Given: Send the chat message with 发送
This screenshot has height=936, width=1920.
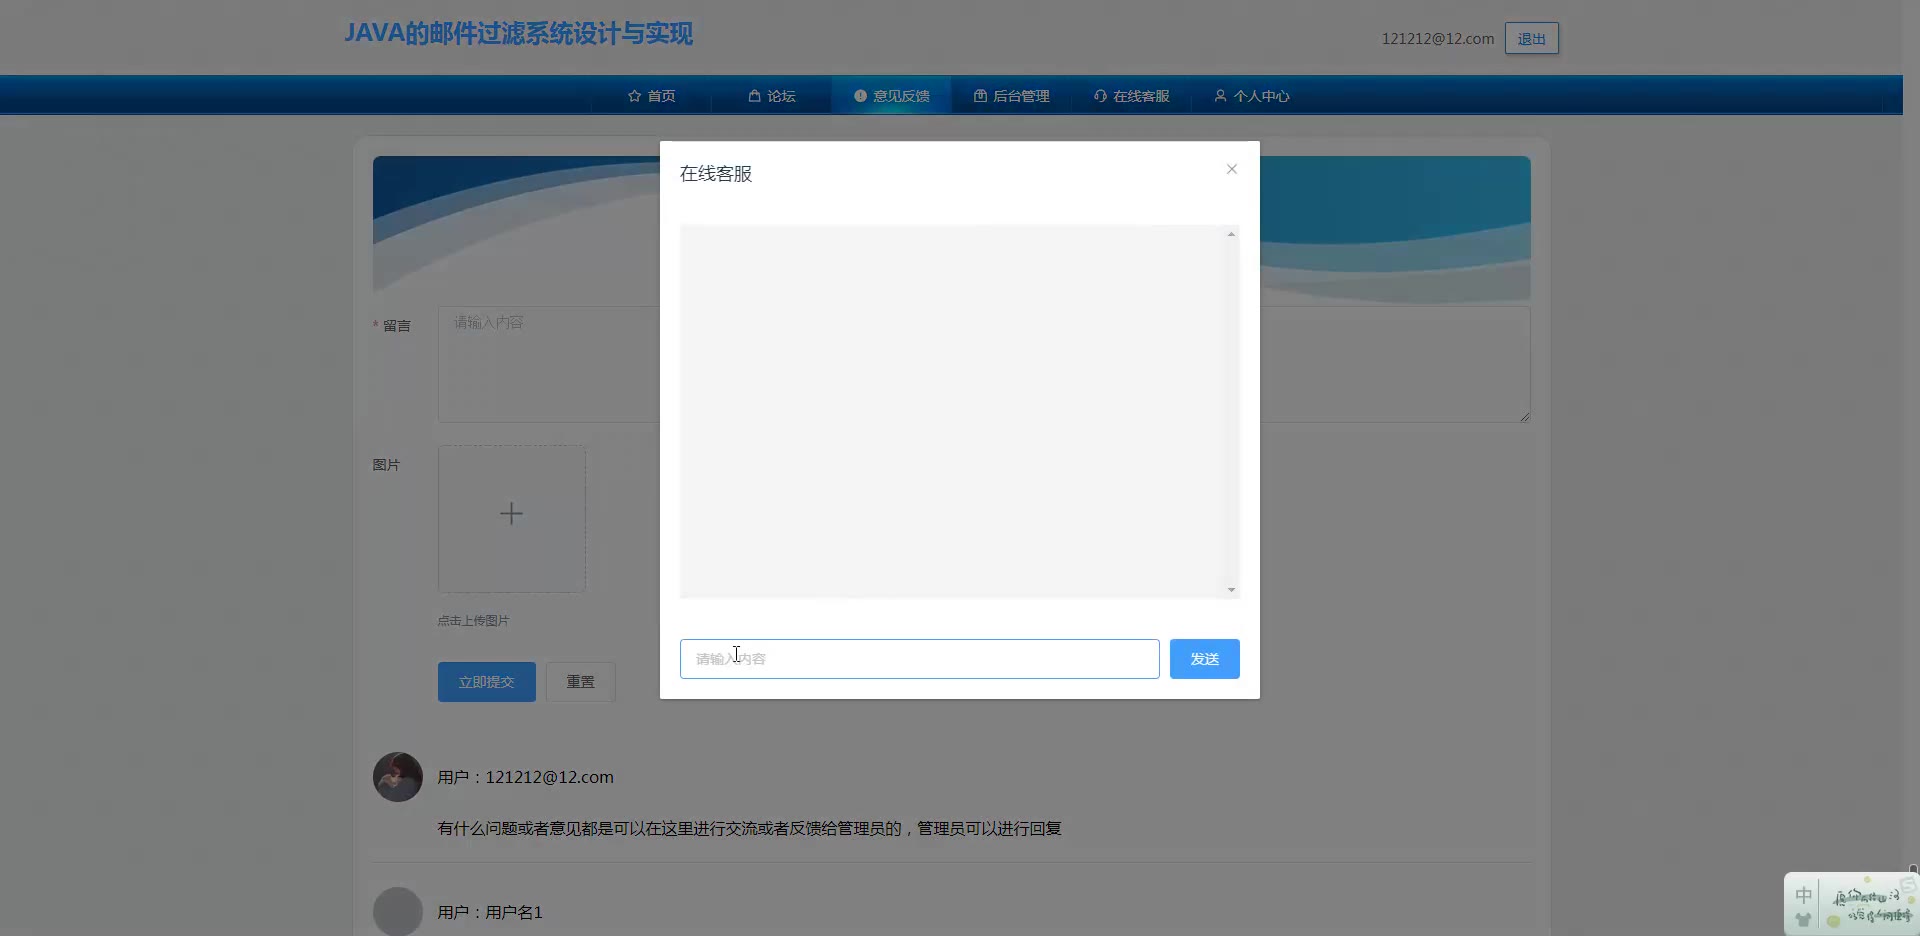Looking at the screenshot, I should point(1205,659).
